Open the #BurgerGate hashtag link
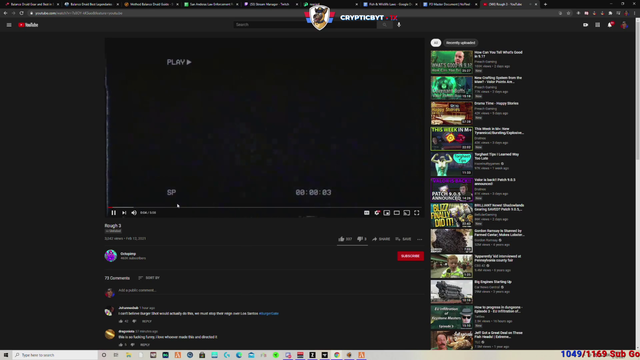This screenshot has height=360, width=640. (269, 313)
